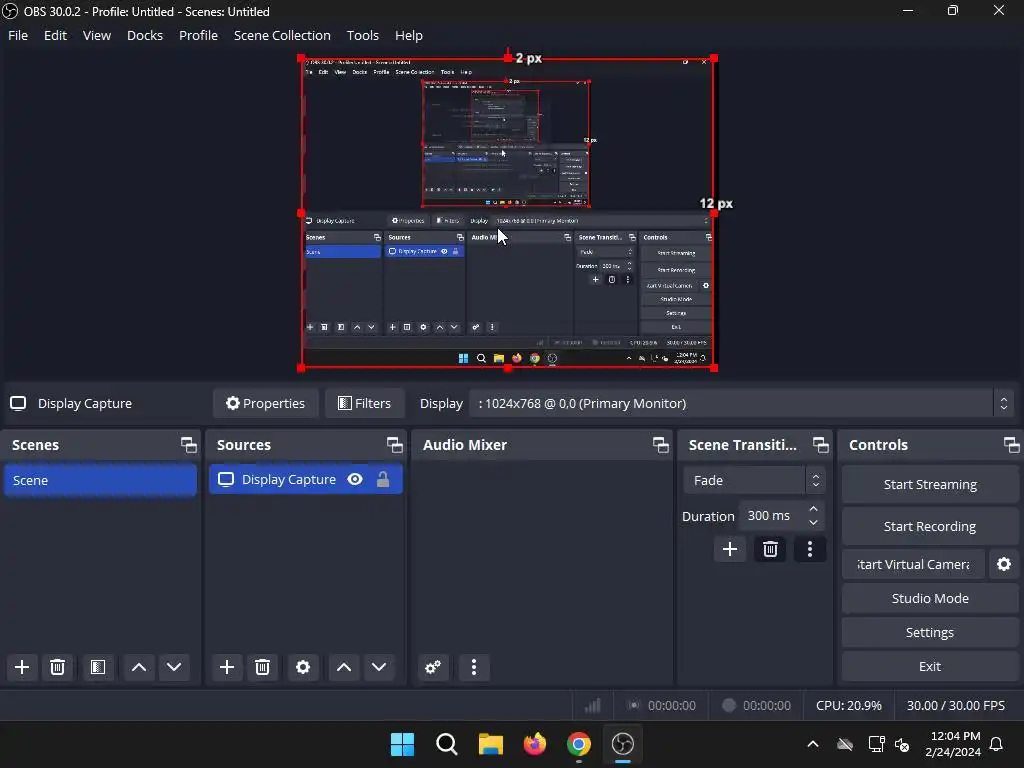Open transition properties three-dot menu
This screenshot has width=1024, height=768.
810,549
